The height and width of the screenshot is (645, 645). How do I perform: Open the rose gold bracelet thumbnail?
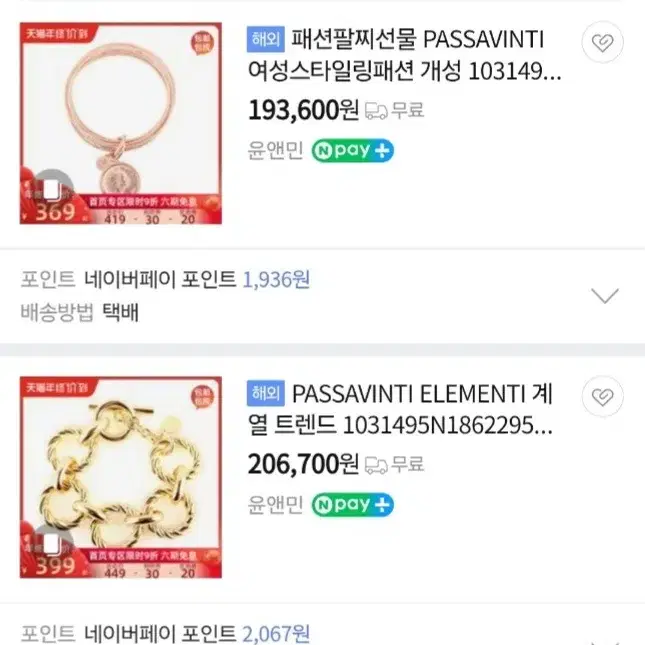point(121,123)
